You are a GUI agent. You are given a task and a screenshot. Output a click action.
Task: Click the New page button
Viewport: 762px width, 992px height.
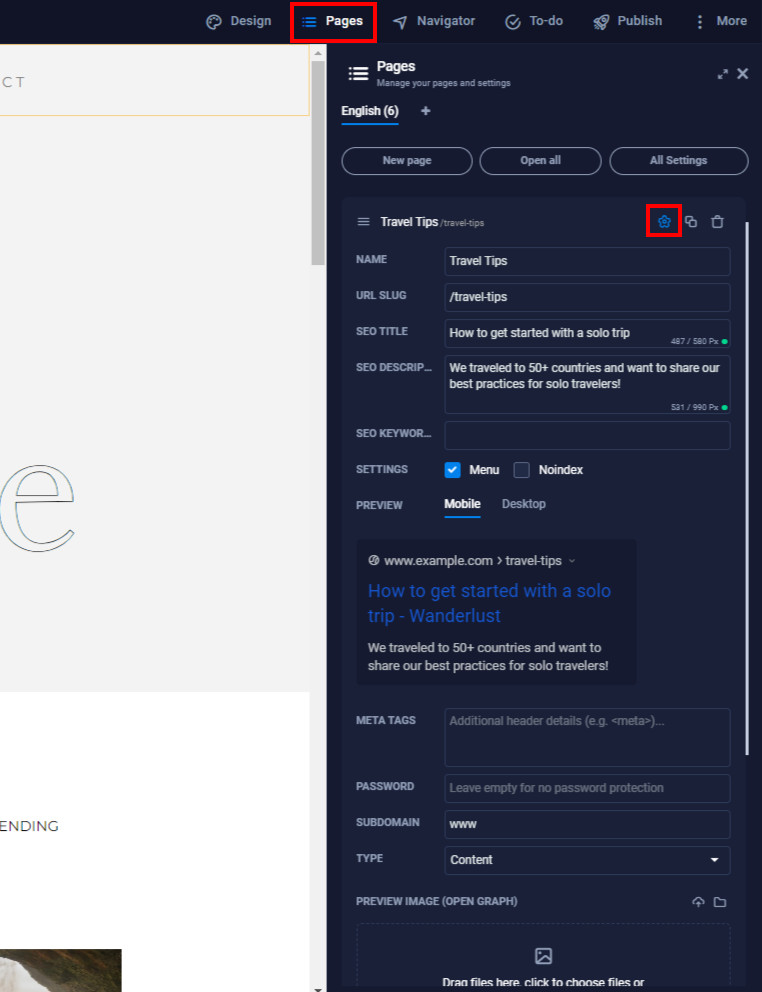(x=406, y=161)
